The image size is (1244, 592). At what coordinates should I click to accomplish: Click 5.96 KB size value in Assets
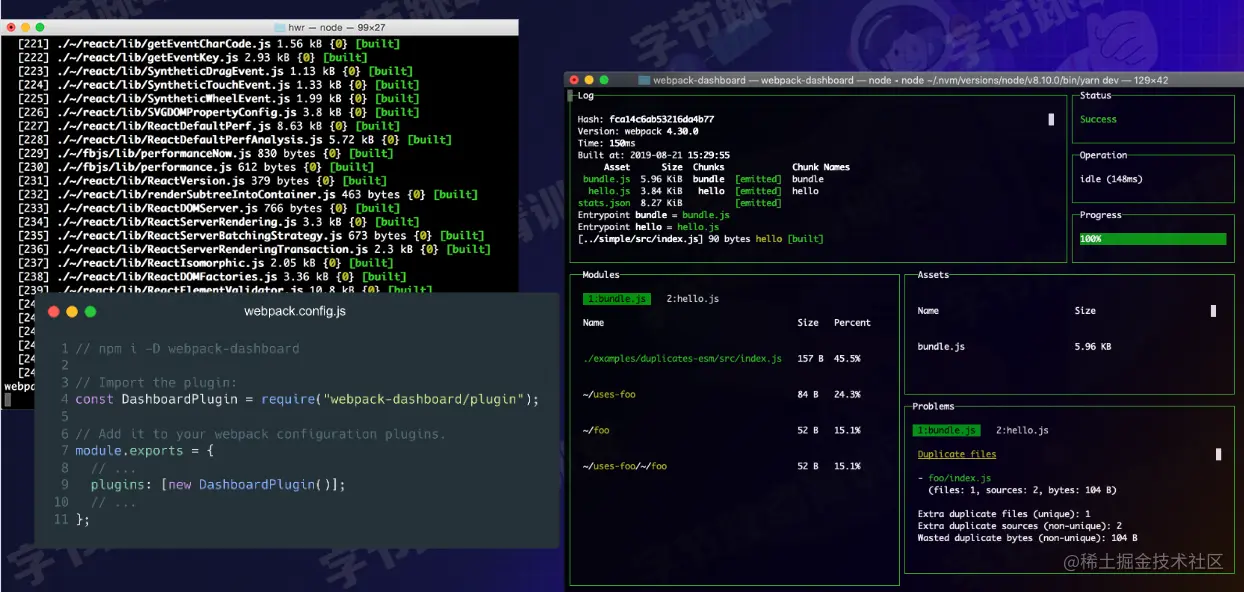1093,347
